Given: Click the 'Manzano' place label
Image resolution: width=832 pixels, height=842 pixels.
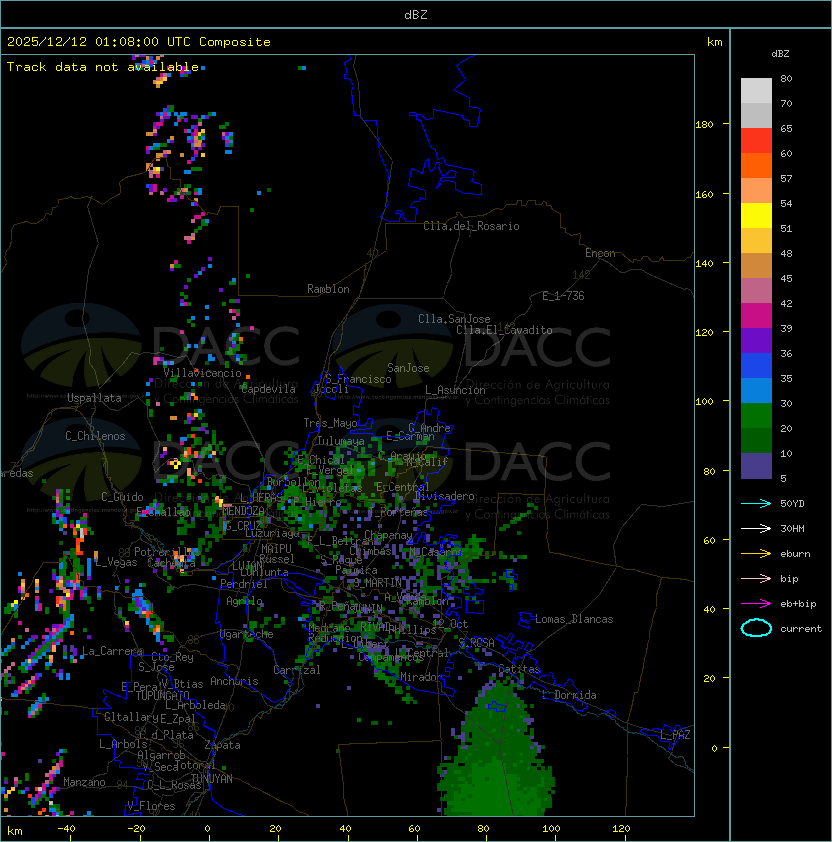Looking at the screenshot, I should tap(84, 782).
